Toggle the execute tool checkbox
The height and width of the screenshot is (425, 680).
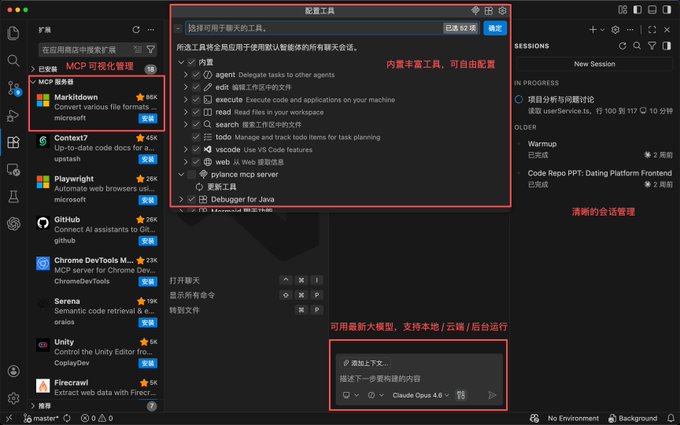coord(196,100)
